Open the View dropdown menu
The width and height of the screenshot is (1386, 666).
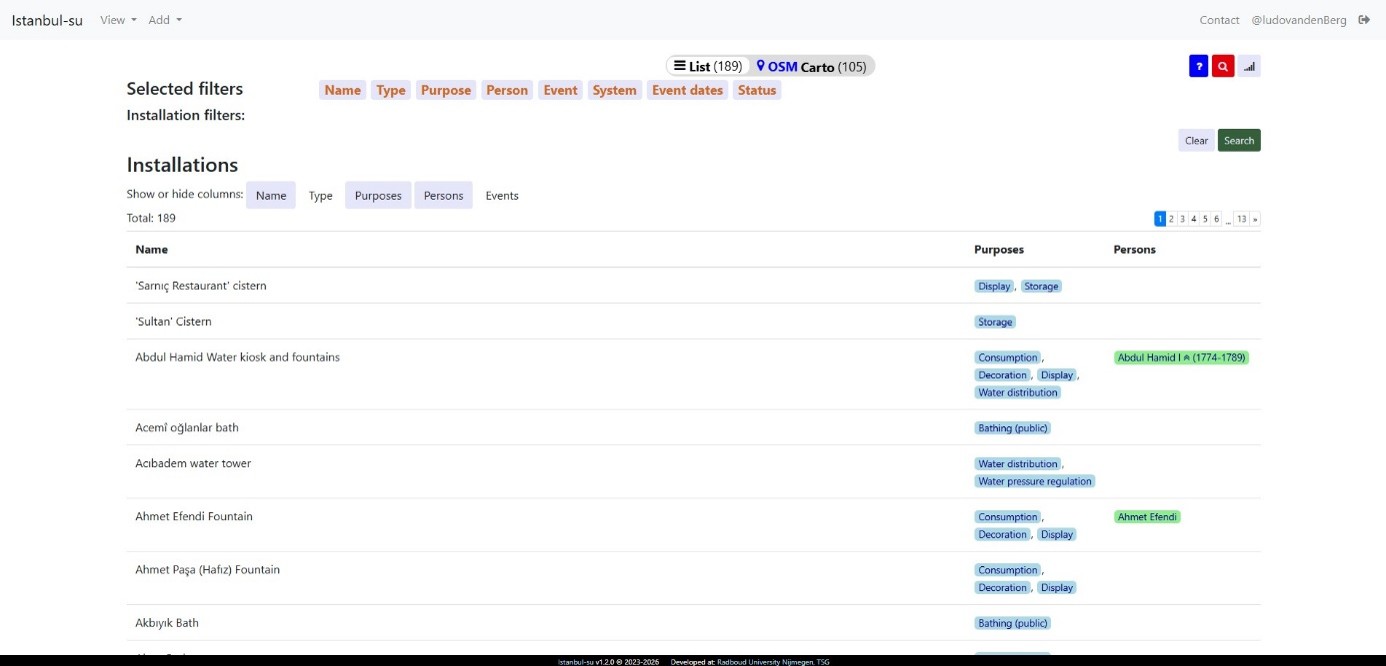pyautogui.click(x=118, y=20)
